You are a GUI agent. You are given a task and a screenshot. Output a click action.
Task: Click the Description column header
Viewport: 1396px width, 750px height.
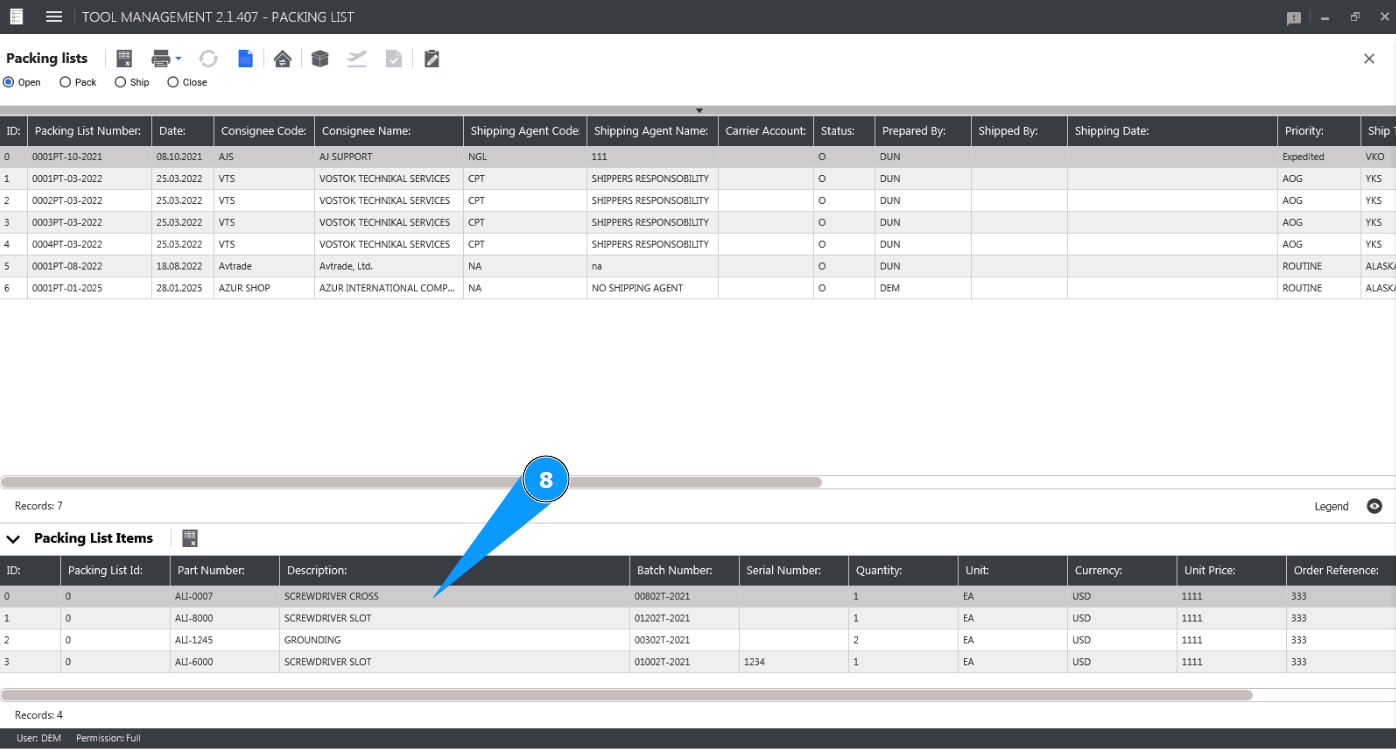[454, 570]
